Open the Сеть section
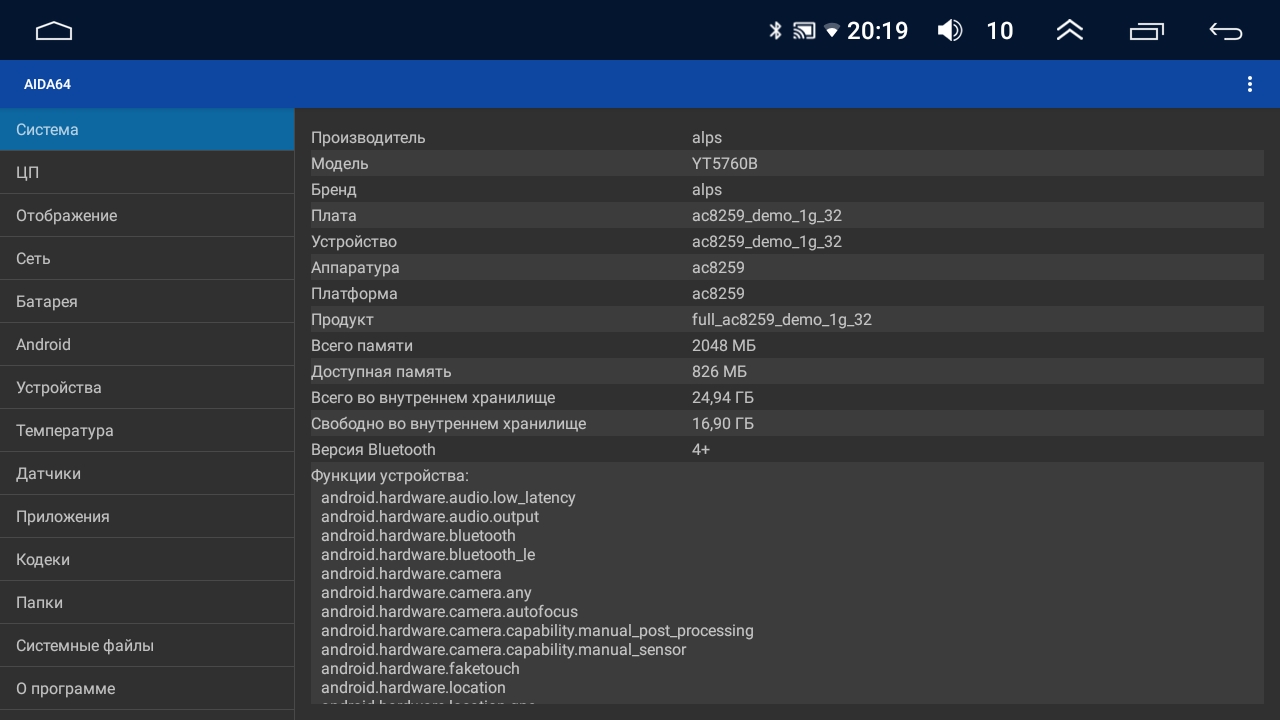The image size is (1280, 720). (147, 258)
